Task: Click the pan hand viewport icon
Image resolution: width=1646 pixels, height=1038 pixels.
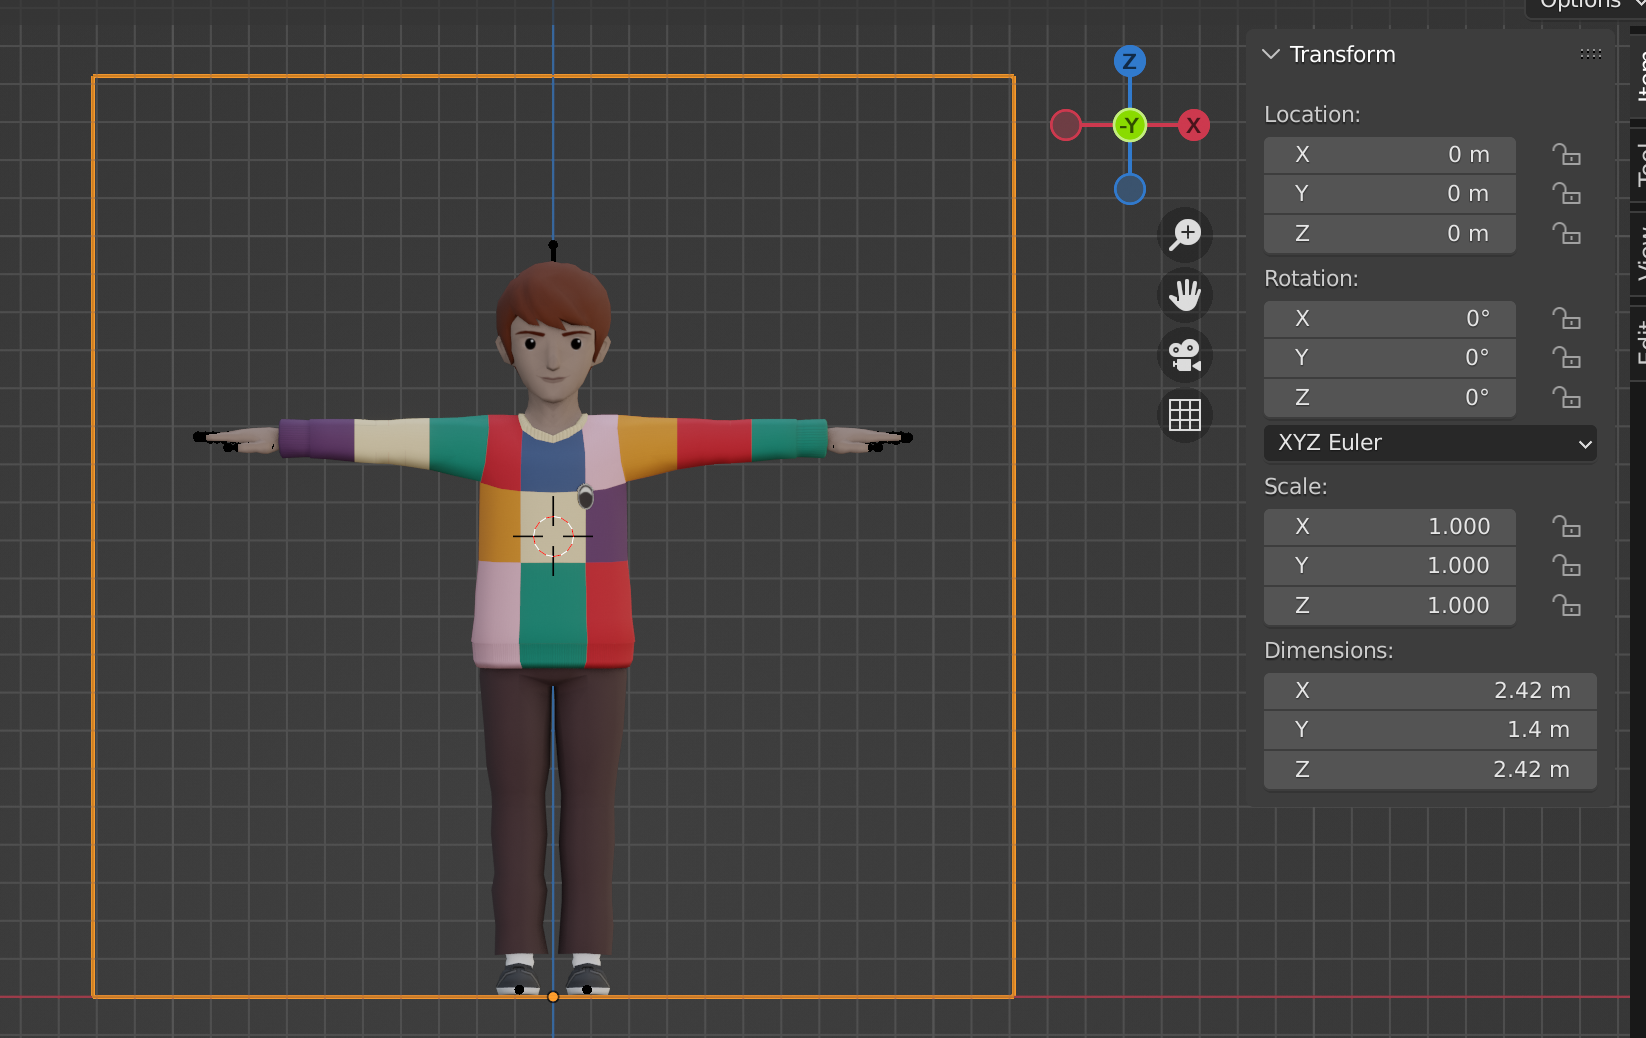Action: pyautogui.click(x=1185, y=295)
